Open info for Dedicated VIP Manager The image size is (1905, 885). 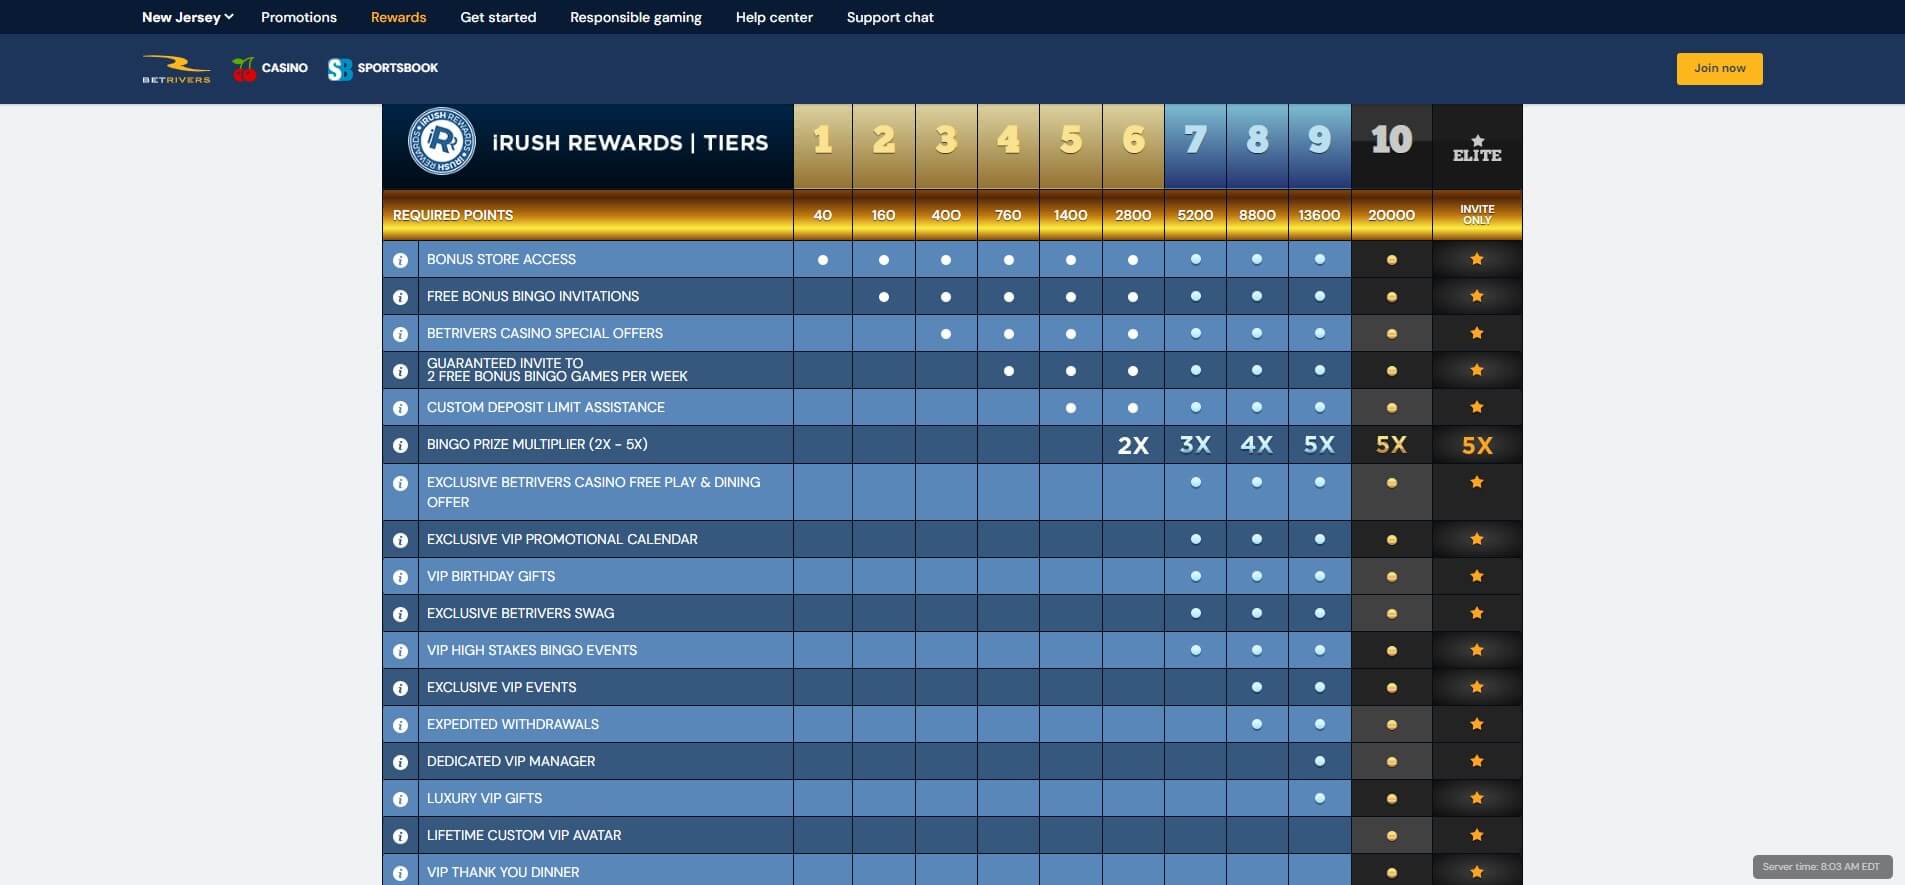coord(400,762)
